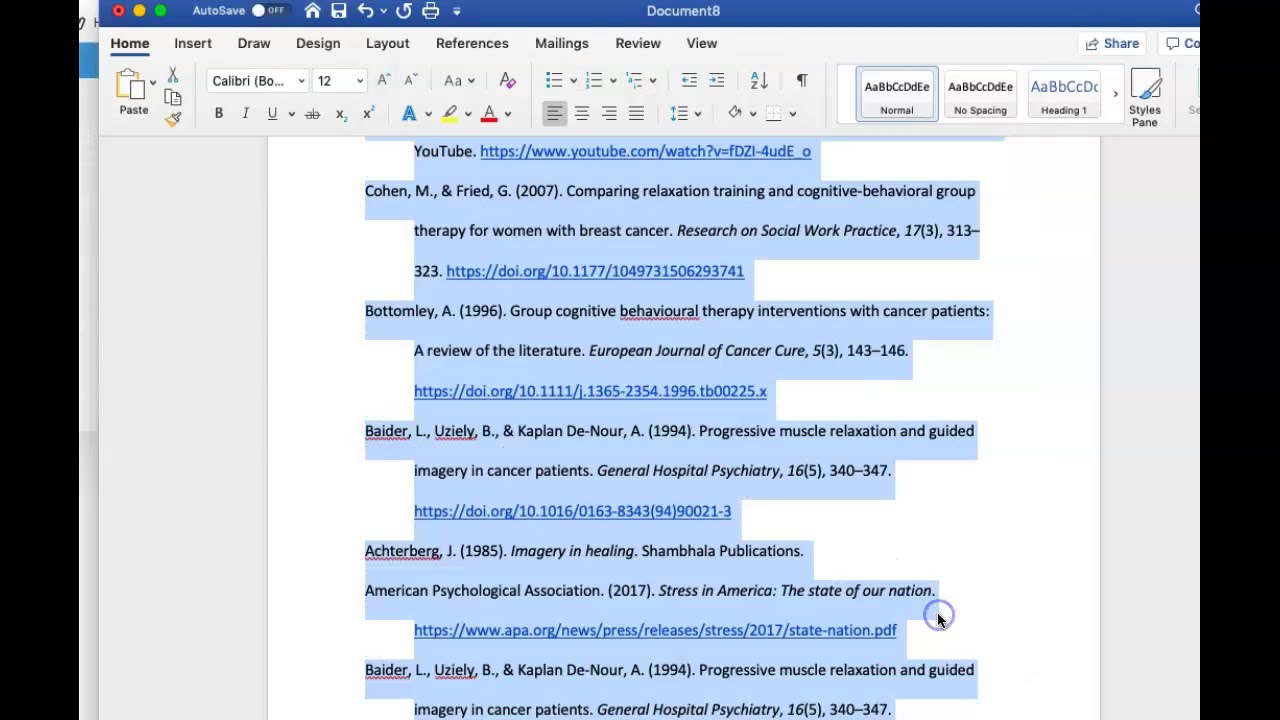Sort the selected paragraphs
This screenshot has height=720, width=1280.
(x=759, y=81)
